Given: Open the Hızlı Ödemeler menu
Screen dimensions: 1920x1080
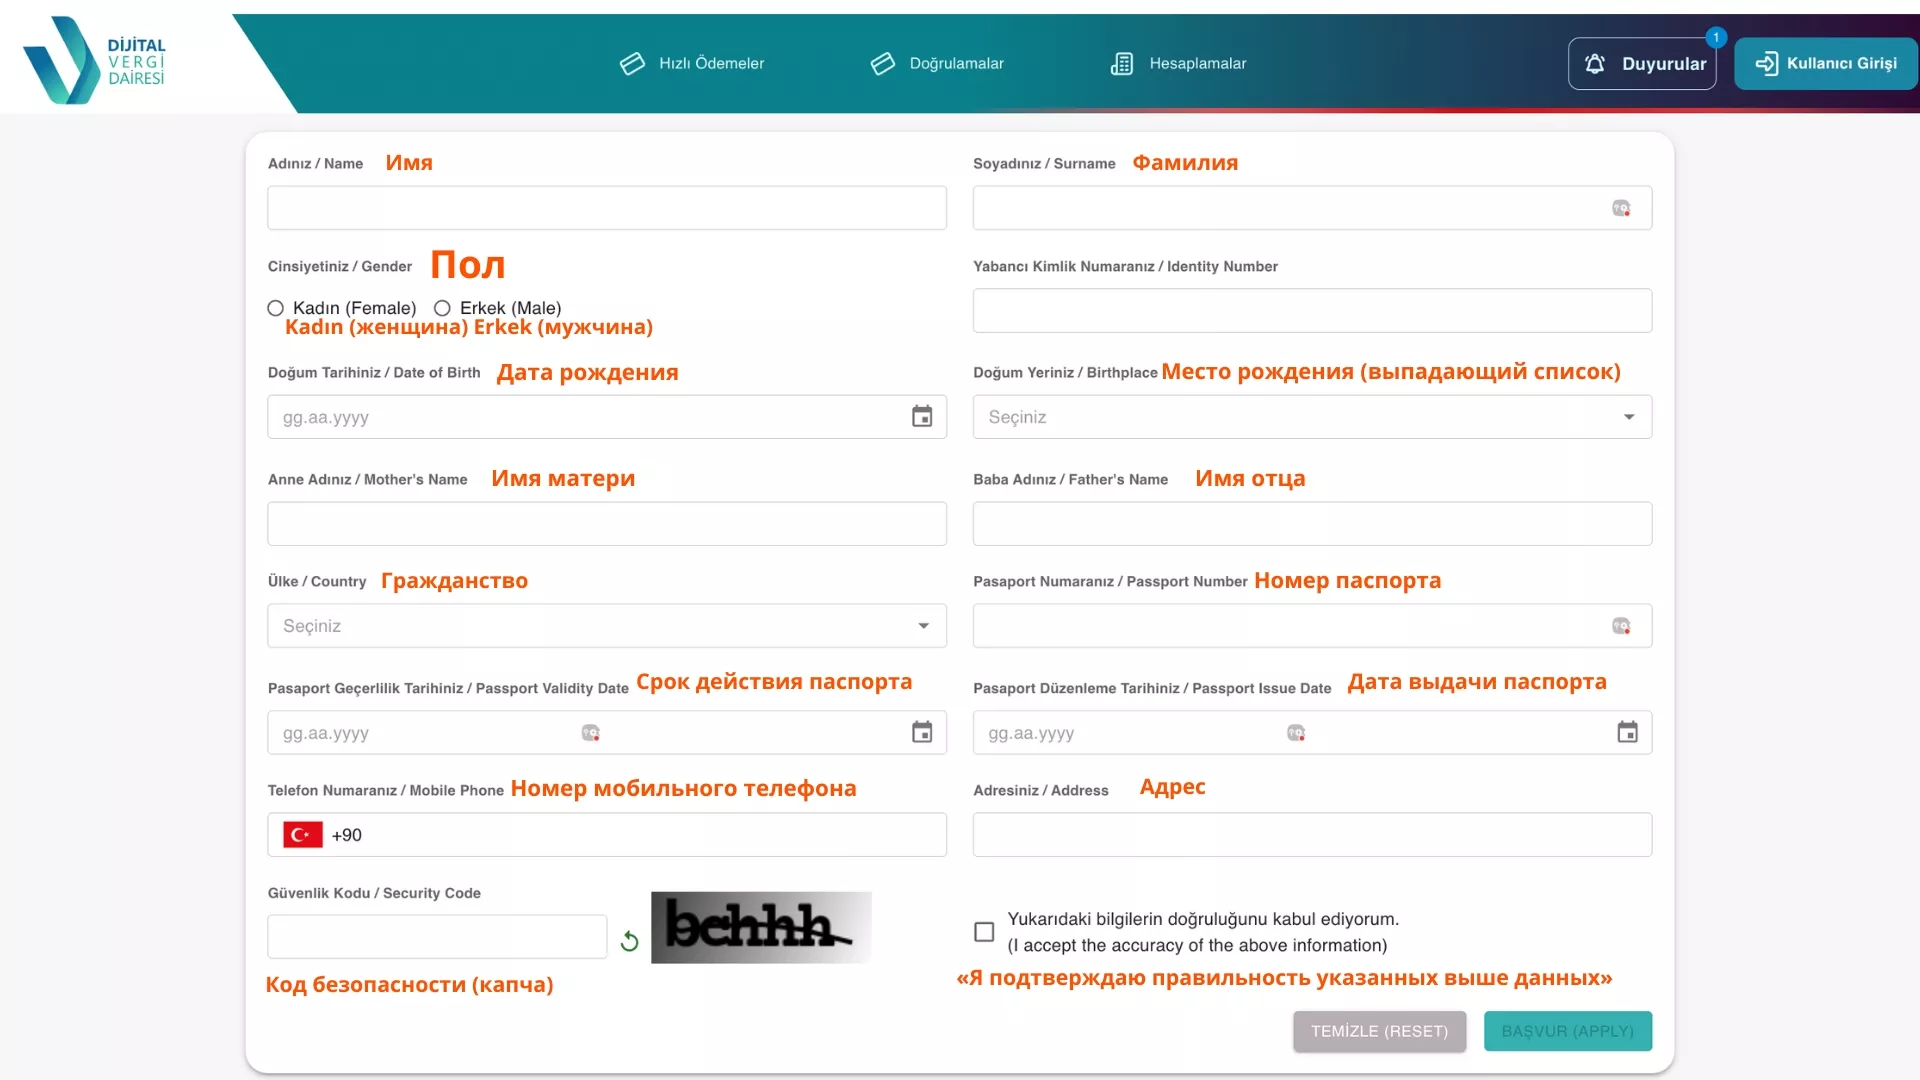Looking at the screenshot, I should (692, 64).
